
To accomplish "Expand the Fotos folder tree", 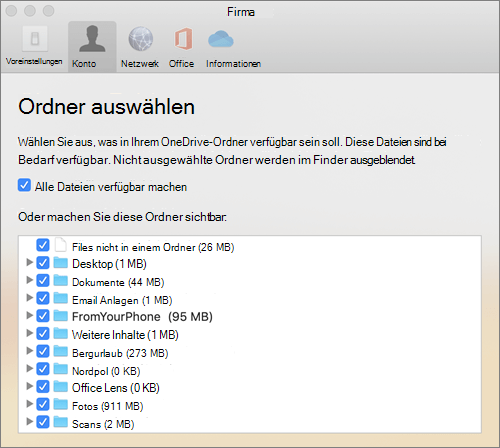I will point(30,404).
